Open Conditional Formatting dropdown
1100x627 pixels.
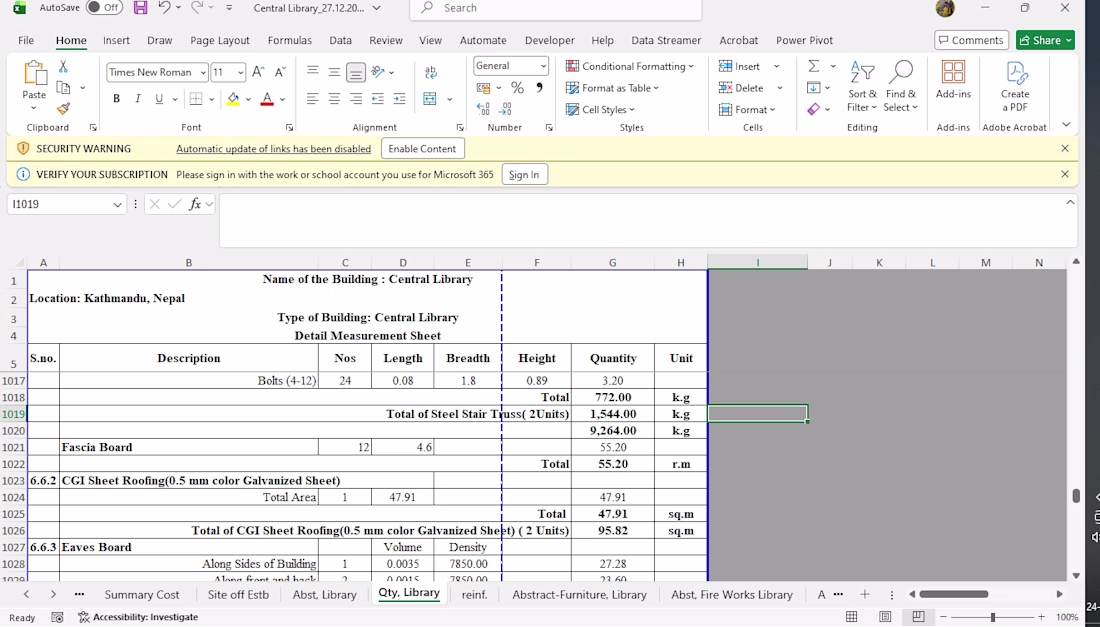click(630, 66)
